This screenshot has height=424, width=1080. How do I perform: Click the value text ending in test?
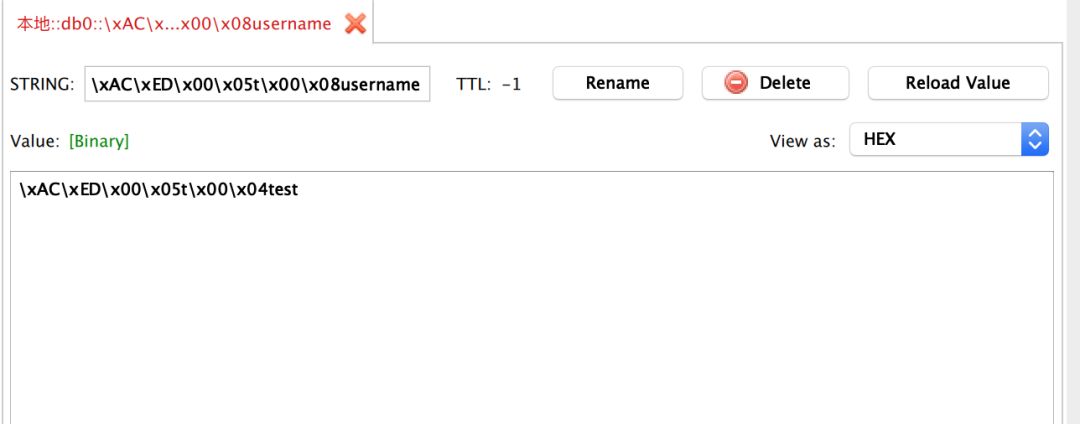(x=158, y=189)
